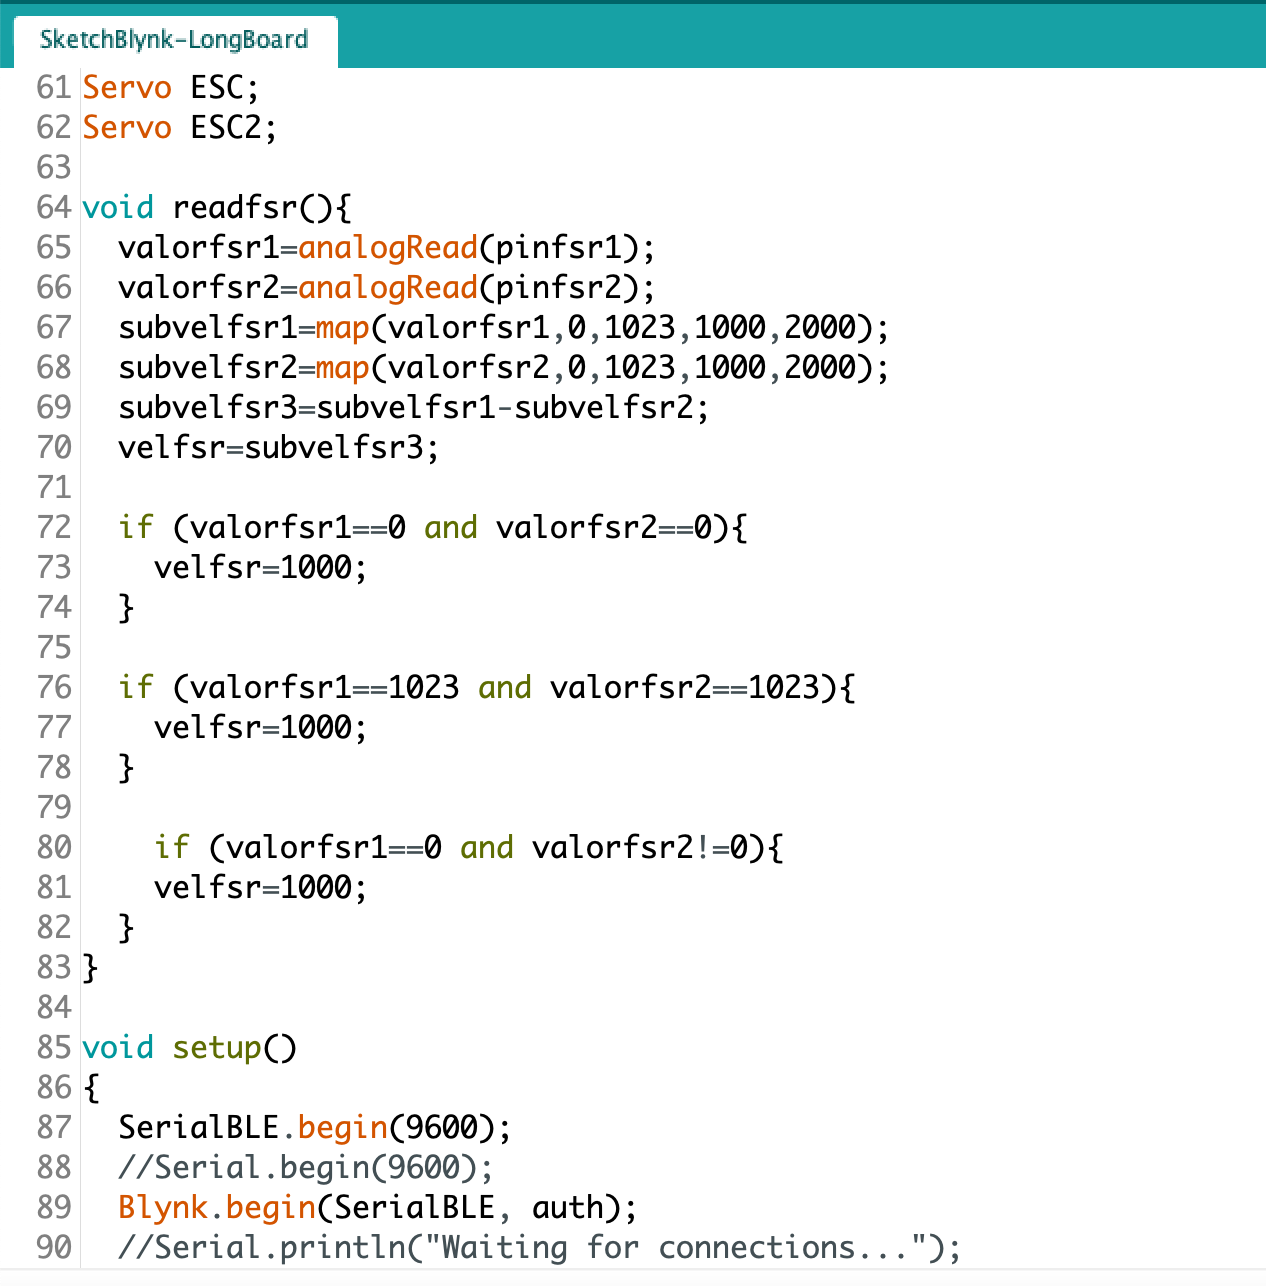Click line number 84 in the gutter
Image resolution: width=1266 pixels, height=1286 pixels.
pyautogui.click(x=54, y=1008)
